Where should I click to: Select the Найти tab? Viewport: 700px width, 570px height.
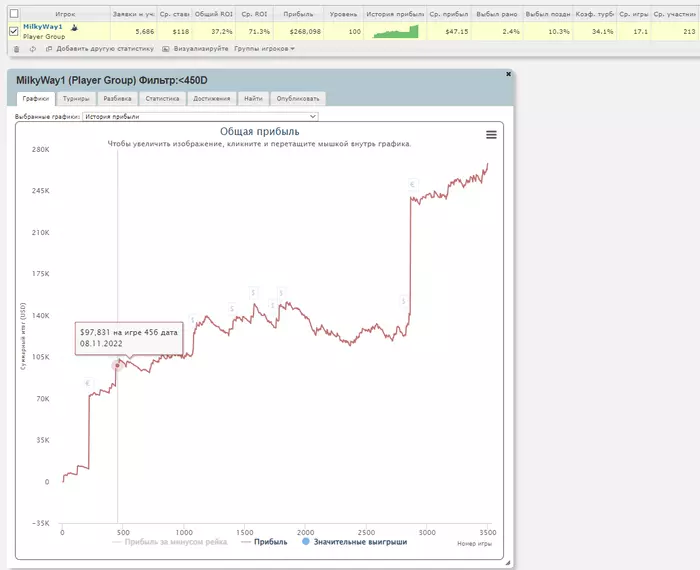(x=253, y=99)
